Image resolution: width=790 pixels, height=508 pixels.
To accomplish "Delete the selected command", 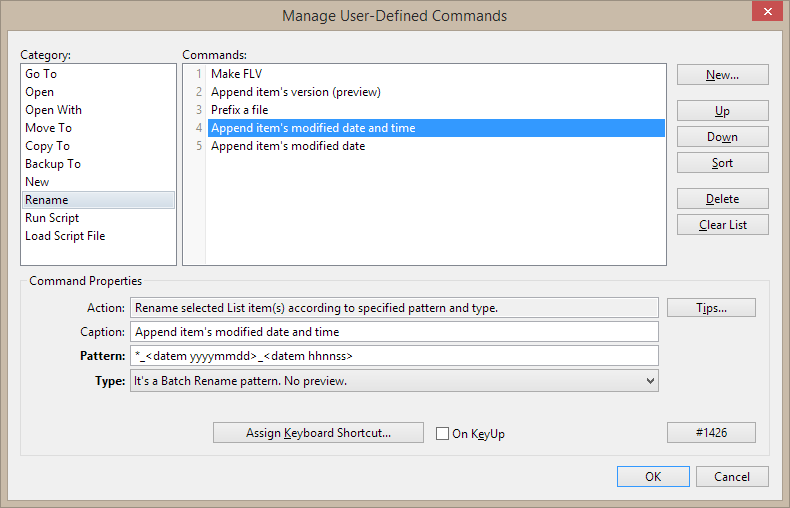I will [x=722, y=199].
